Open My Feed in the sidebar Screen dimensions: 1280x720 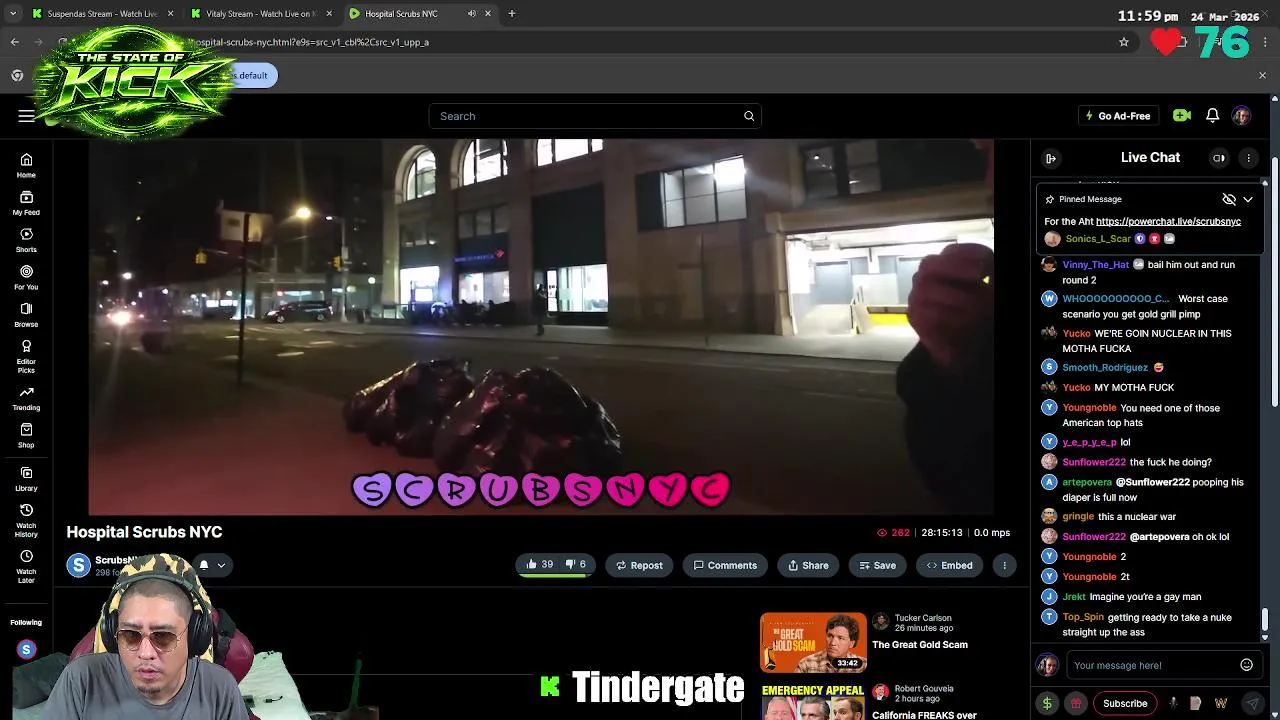point(26,203)
